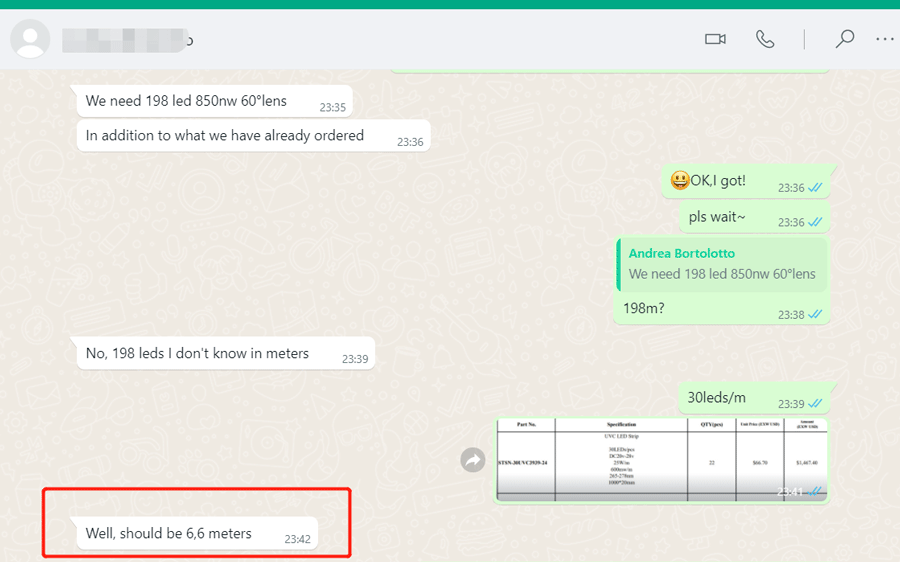Select the "No, 198 leds I don't know in meters" message
This screenshot has width=900, height=562.
click(197, 353)
